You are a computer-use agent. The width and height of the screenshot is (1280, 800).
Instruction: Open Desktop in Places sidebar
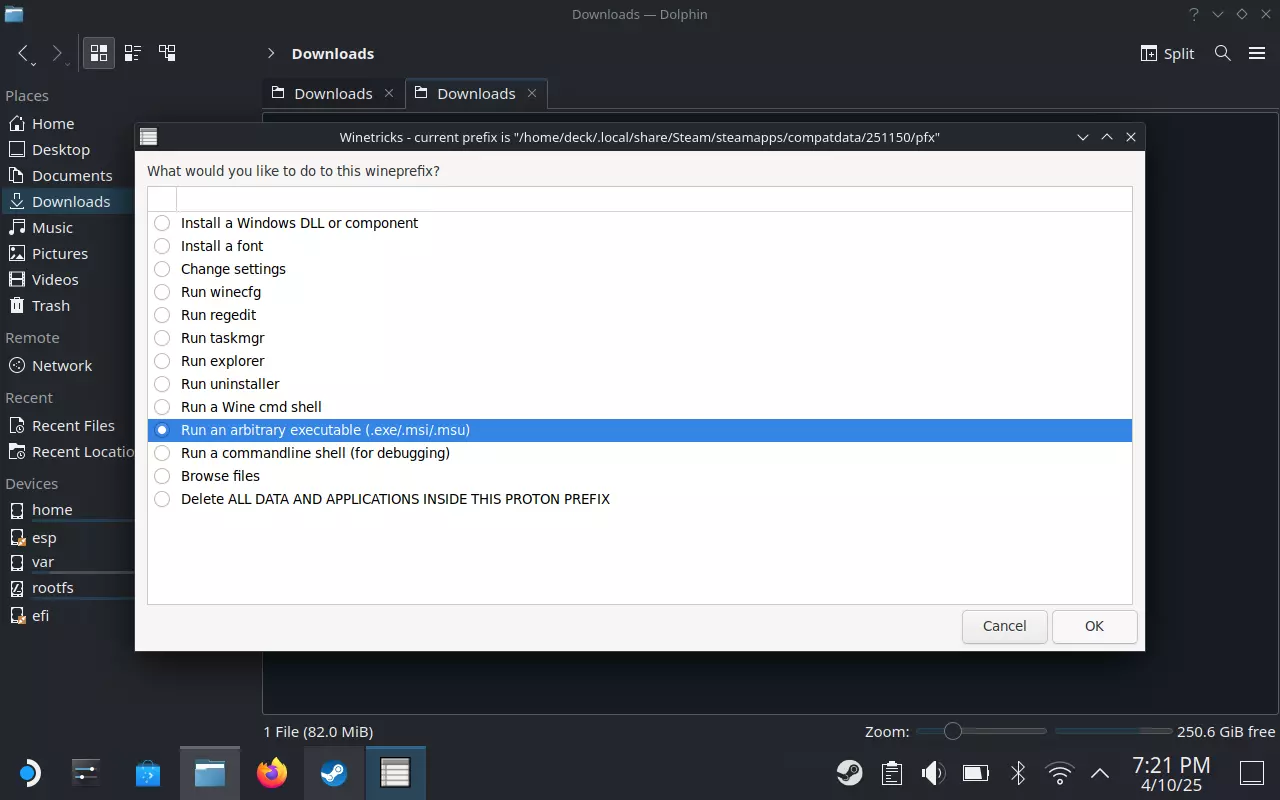67,150
